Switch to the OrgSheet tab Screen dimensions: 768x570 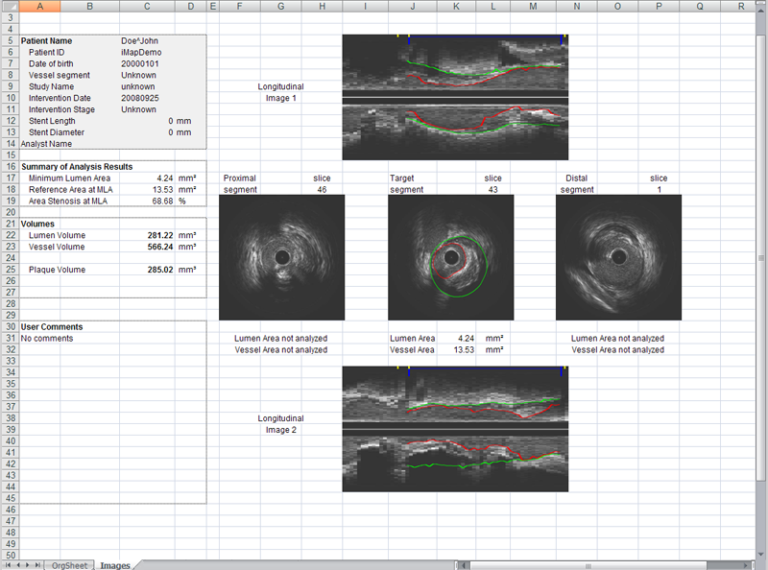coord(69,565)
